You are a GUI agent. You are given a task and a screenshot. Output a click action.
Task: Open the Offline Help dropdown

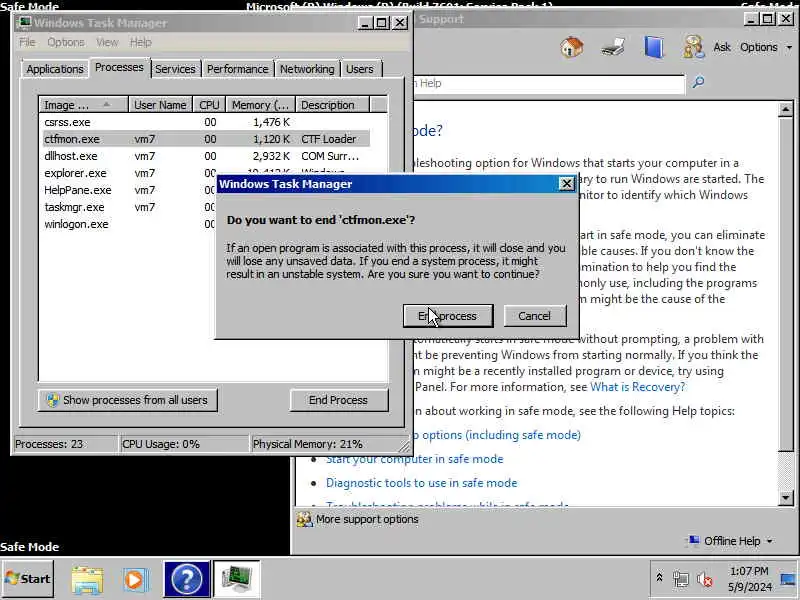[x=731, y=541]
